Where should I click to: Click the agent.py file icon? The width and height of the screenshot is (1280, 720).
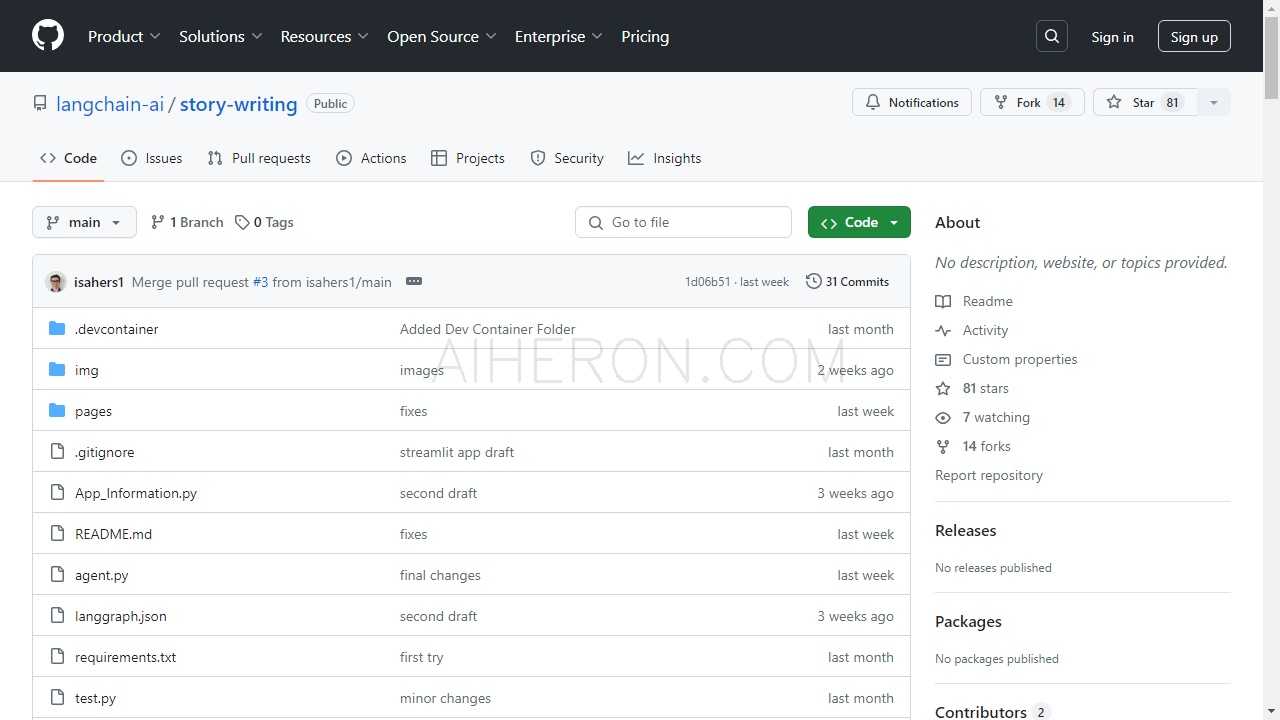(x=57, y=575)
